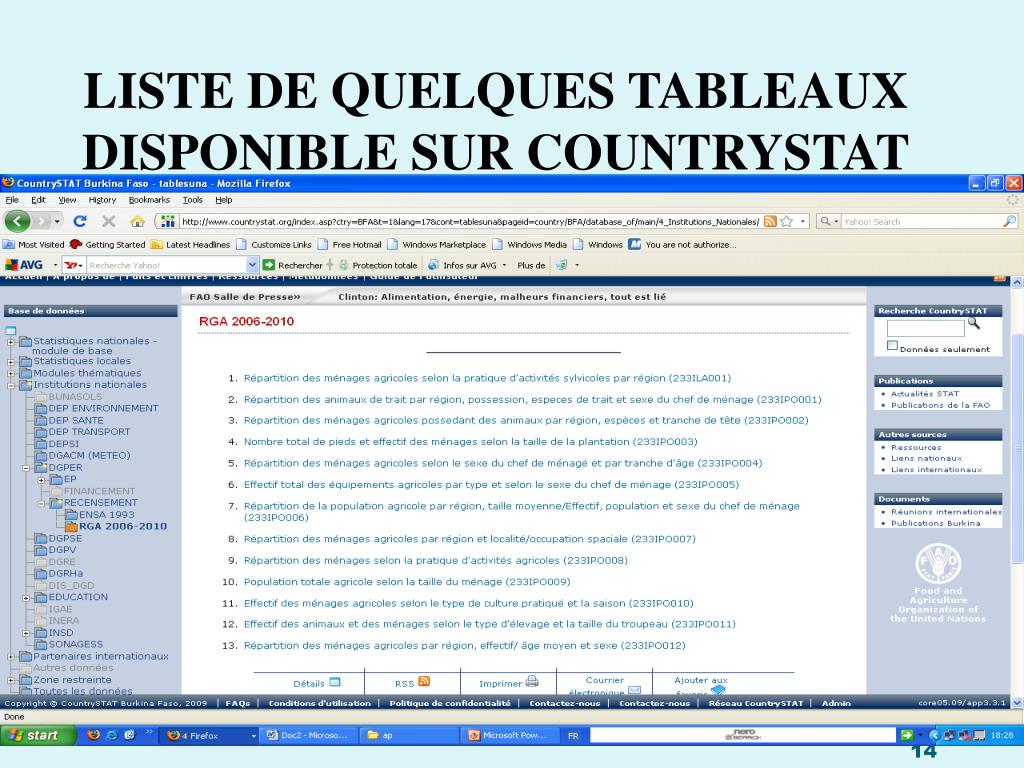Viewport: 1024px width, 768px height.
Task: Click the CountrySTAT site favicon in address bar
Action: pos(168,221)
